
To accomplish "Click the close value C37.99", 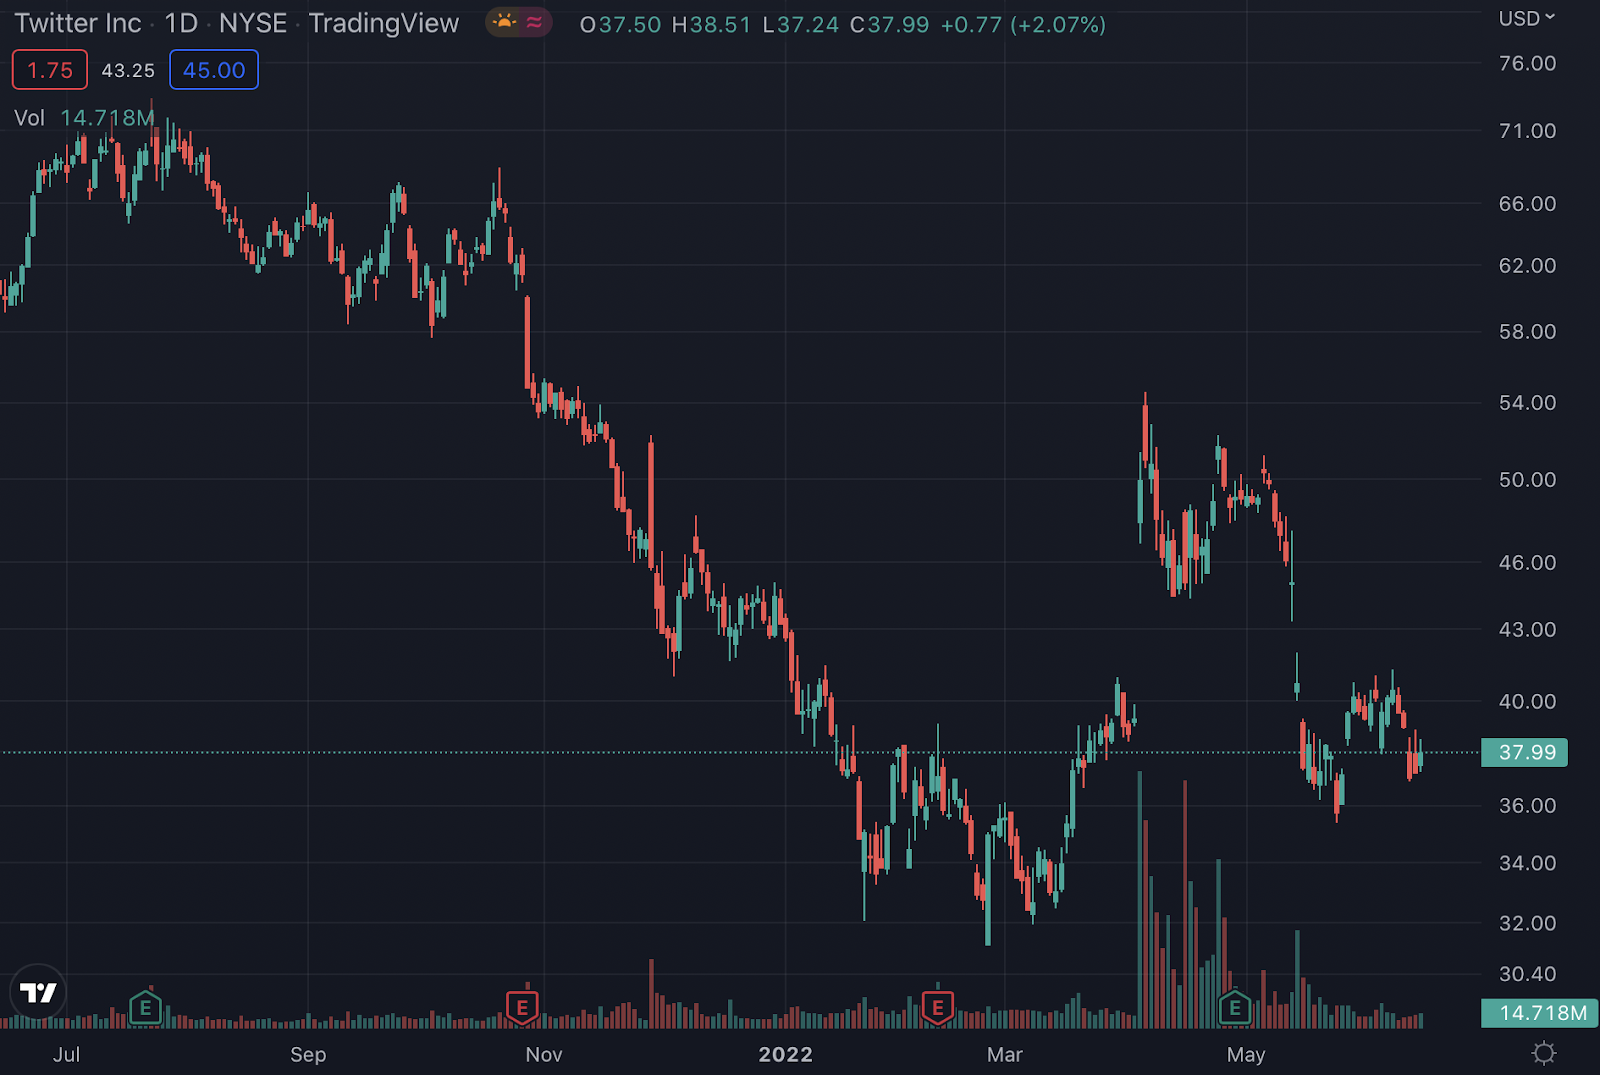I will [x=890, y=25].
